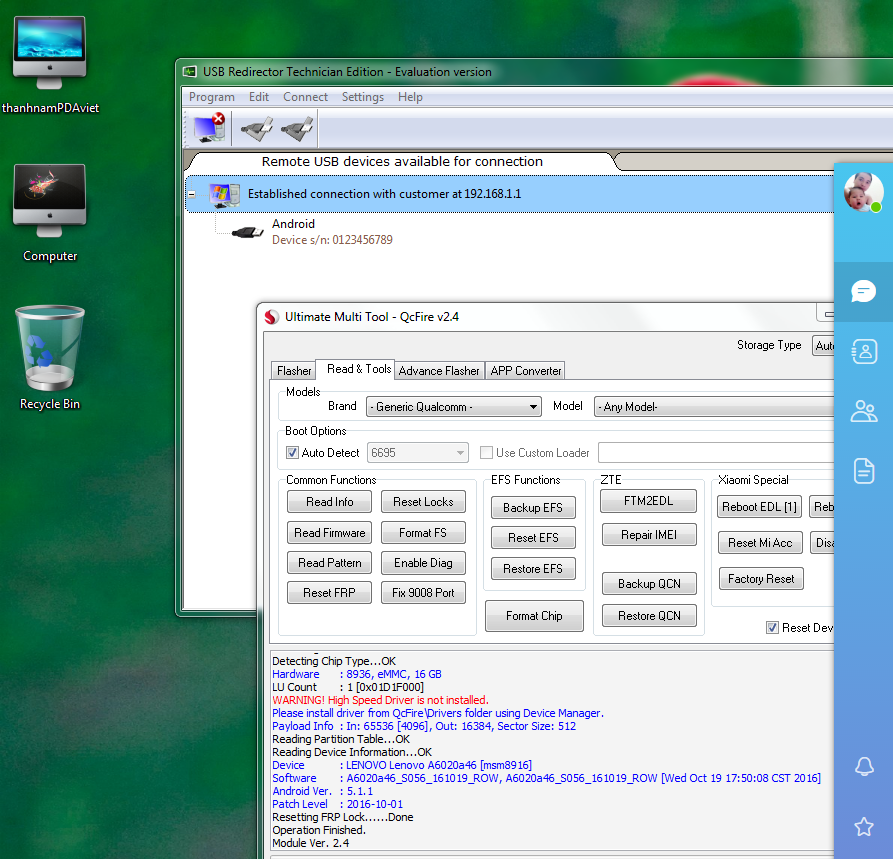This screenshot has height=859, width=893.
Task: Toggle the Reset Dev checkbox
Action: (x=772, y=627)
